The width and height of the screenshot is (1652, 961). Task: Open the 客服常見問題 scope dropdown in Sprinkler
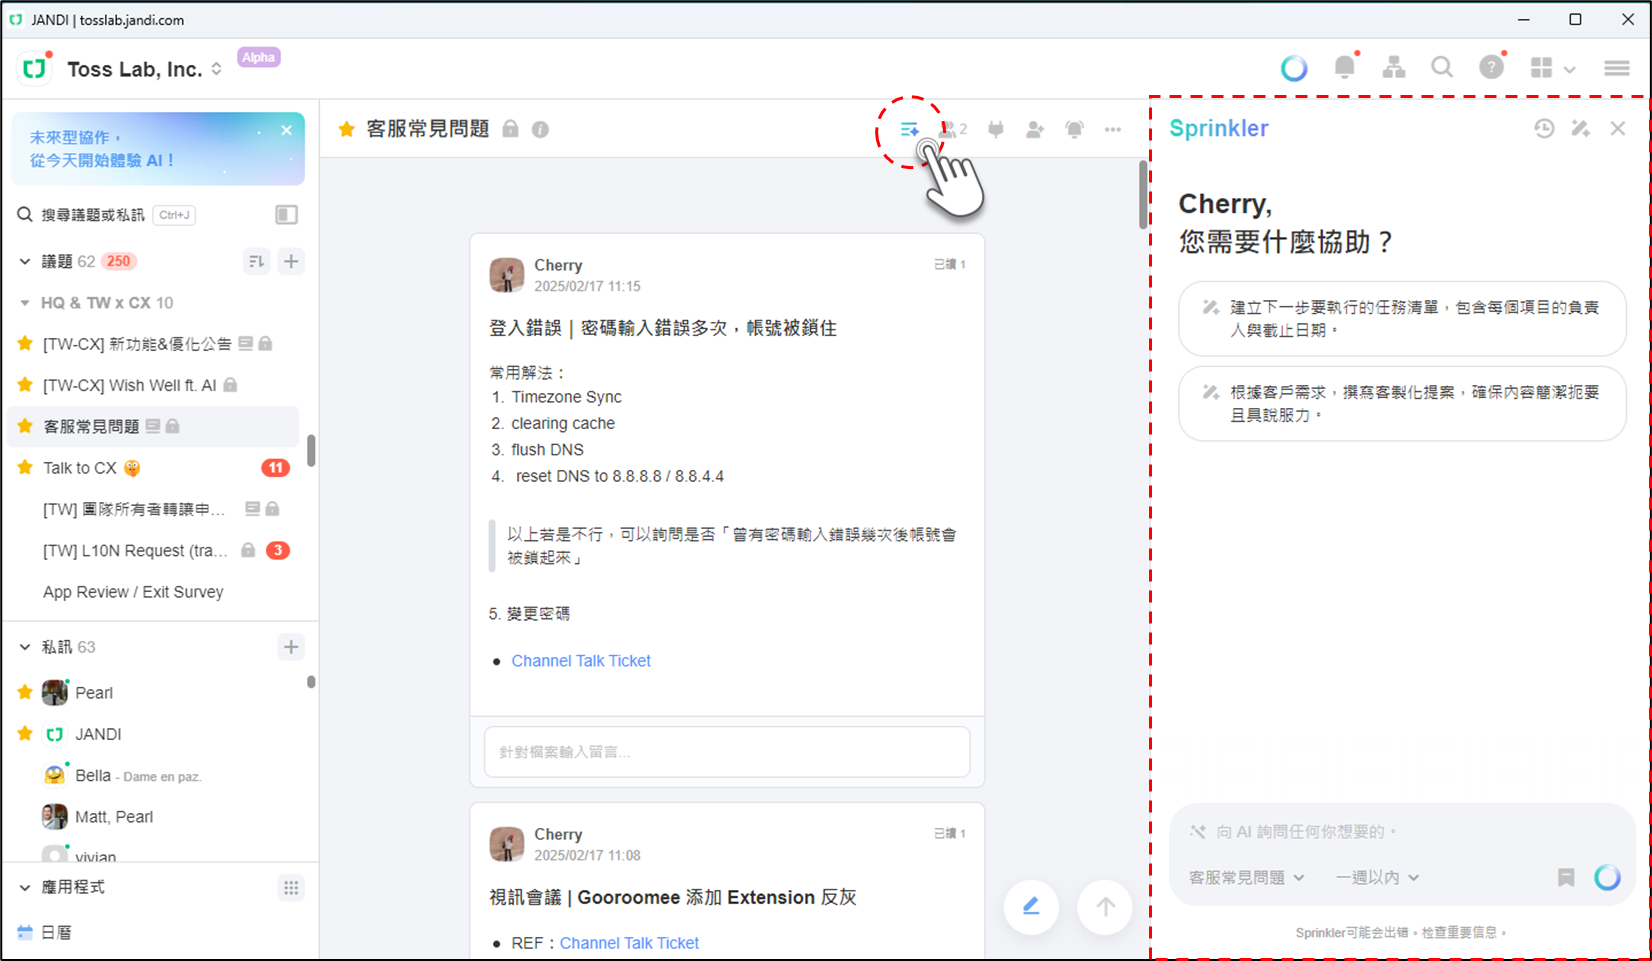pos(1246,877)
